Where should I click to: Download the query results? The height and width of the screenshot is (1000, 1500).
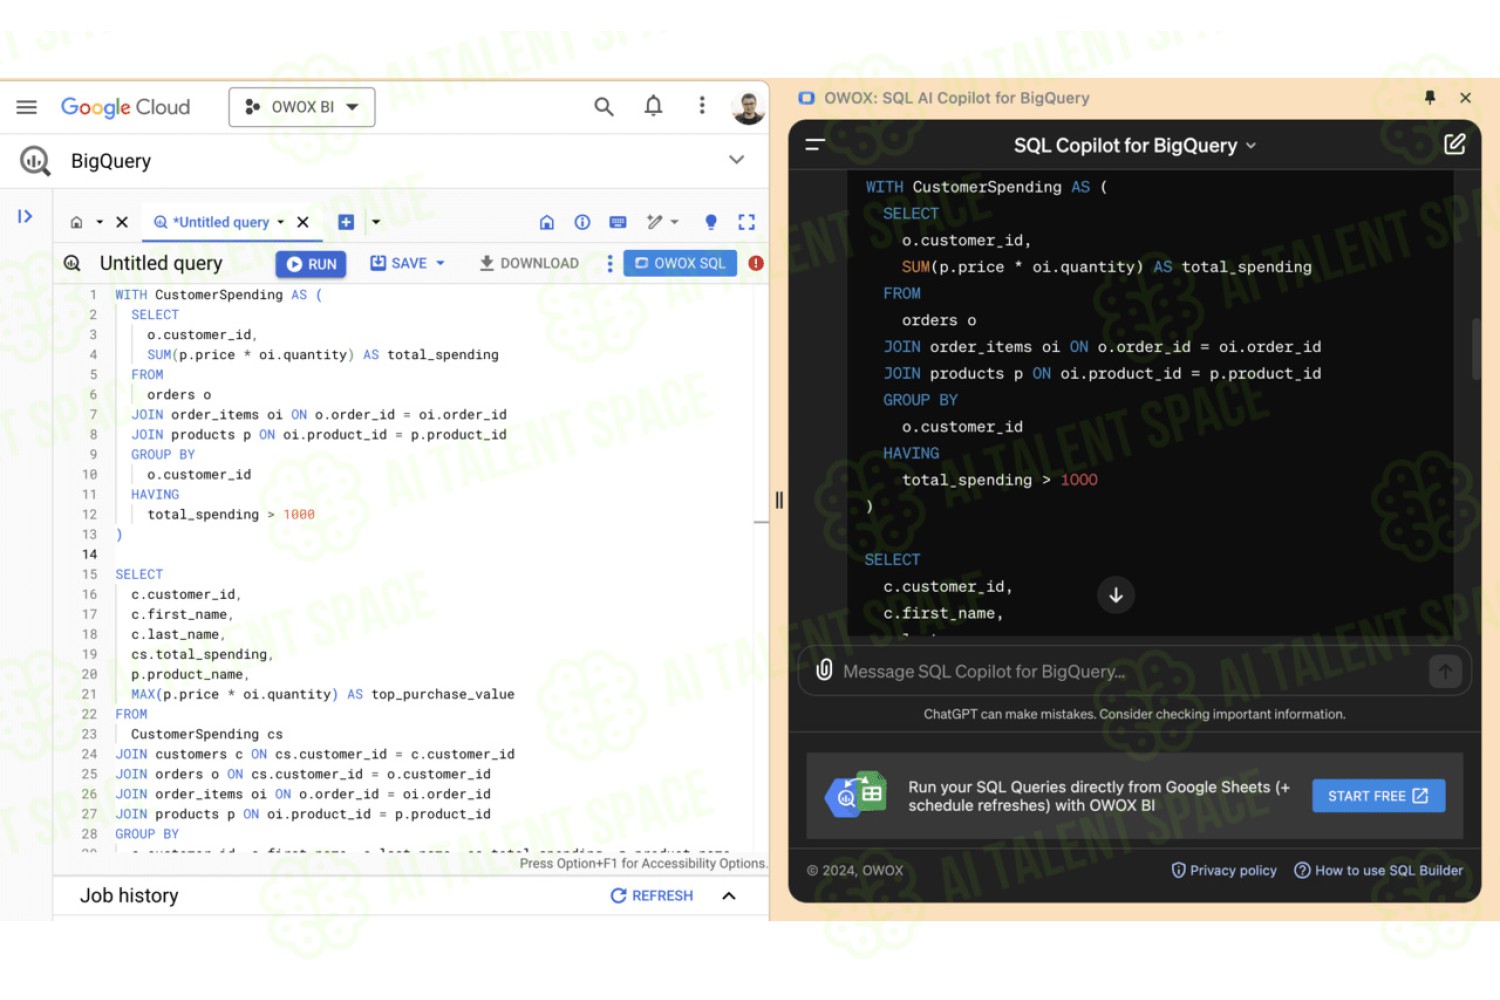click(x=529, y=263)
